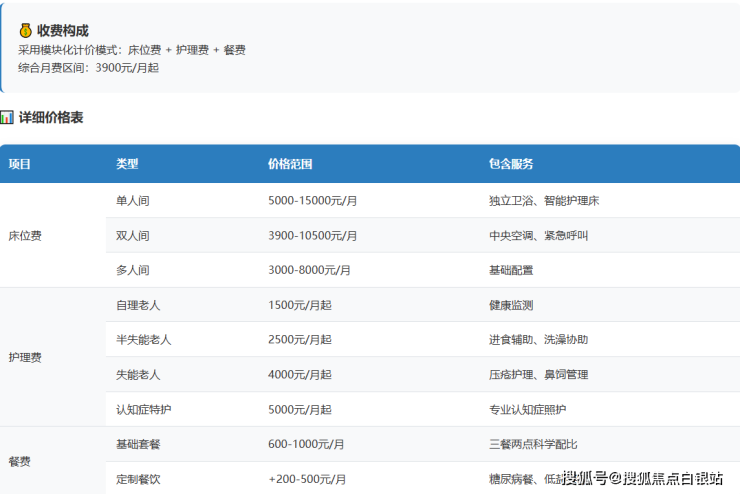The image size is (740, 494).
Task: Click the 综合月费区间 3900元/月起 text
Action: 88,68
